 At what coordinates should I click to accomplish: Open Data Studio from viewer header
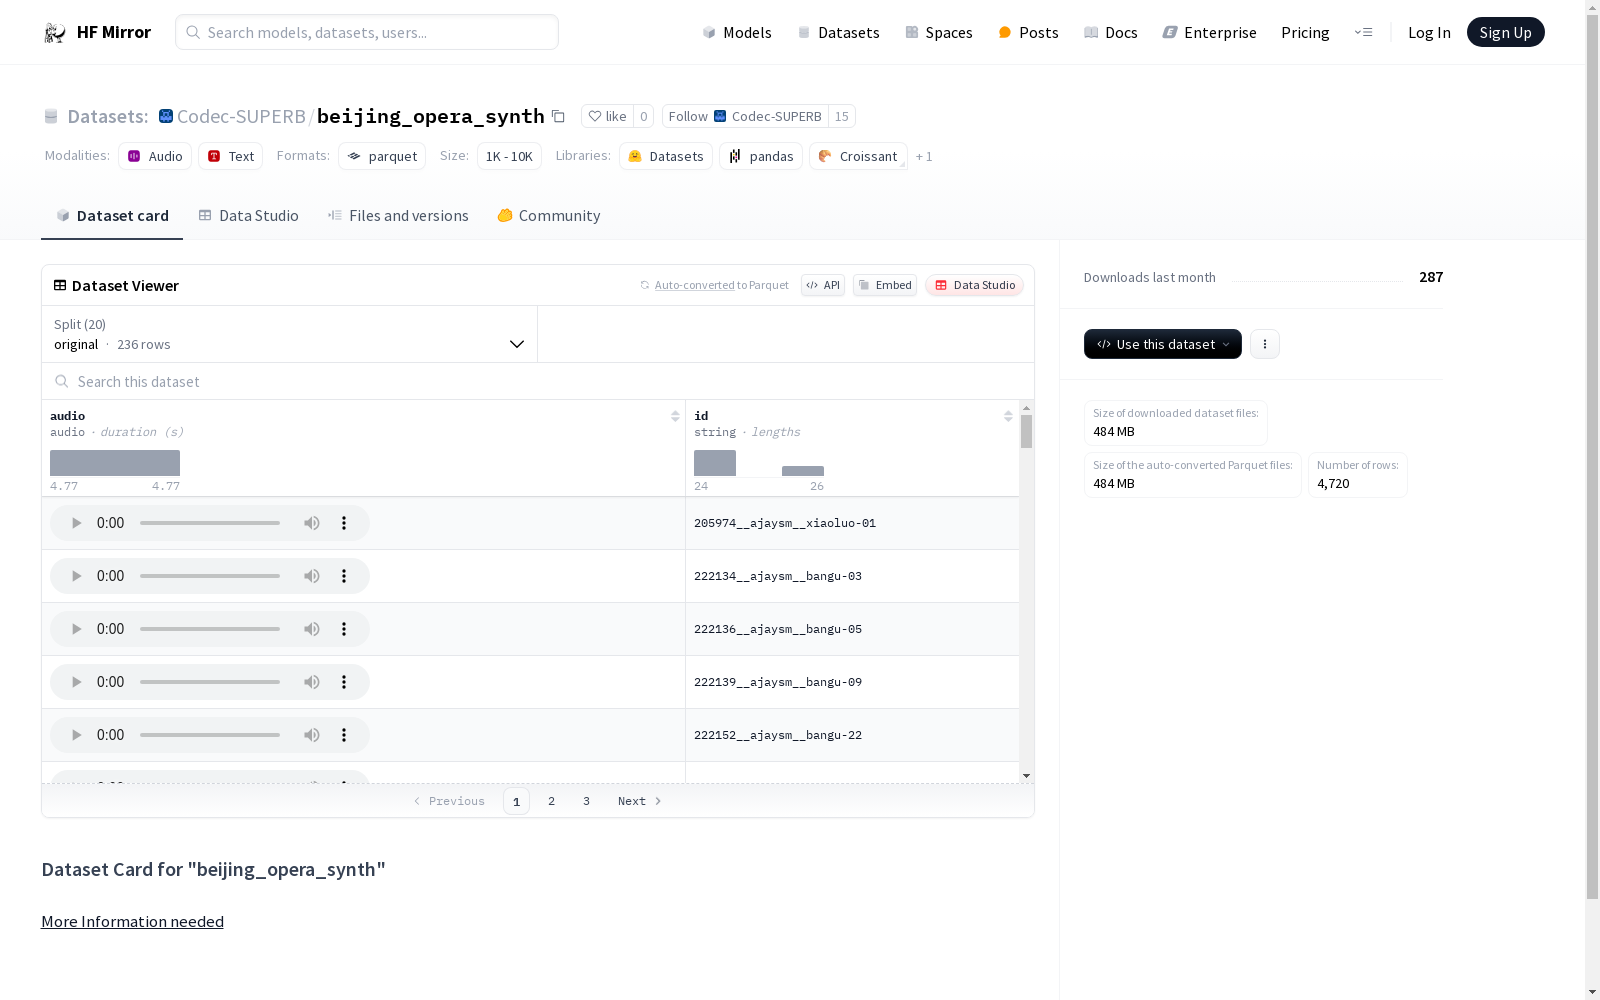click(x=974, y=285)
